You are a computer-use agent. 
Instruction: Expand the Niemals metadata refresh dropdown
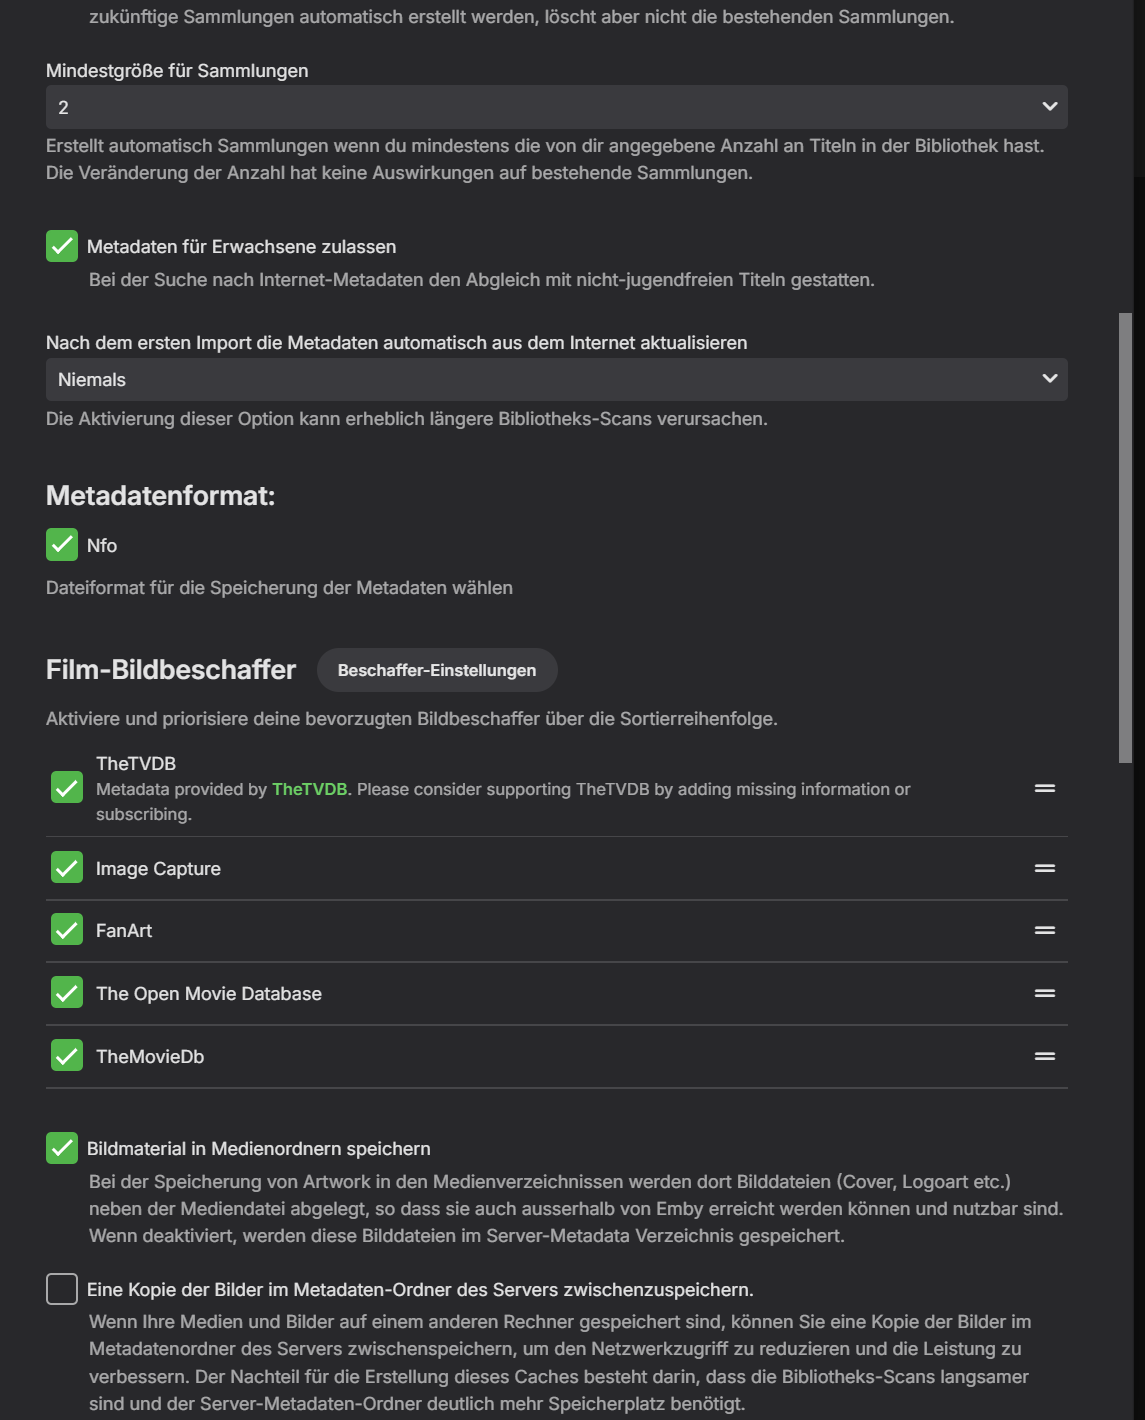(556, 380)
